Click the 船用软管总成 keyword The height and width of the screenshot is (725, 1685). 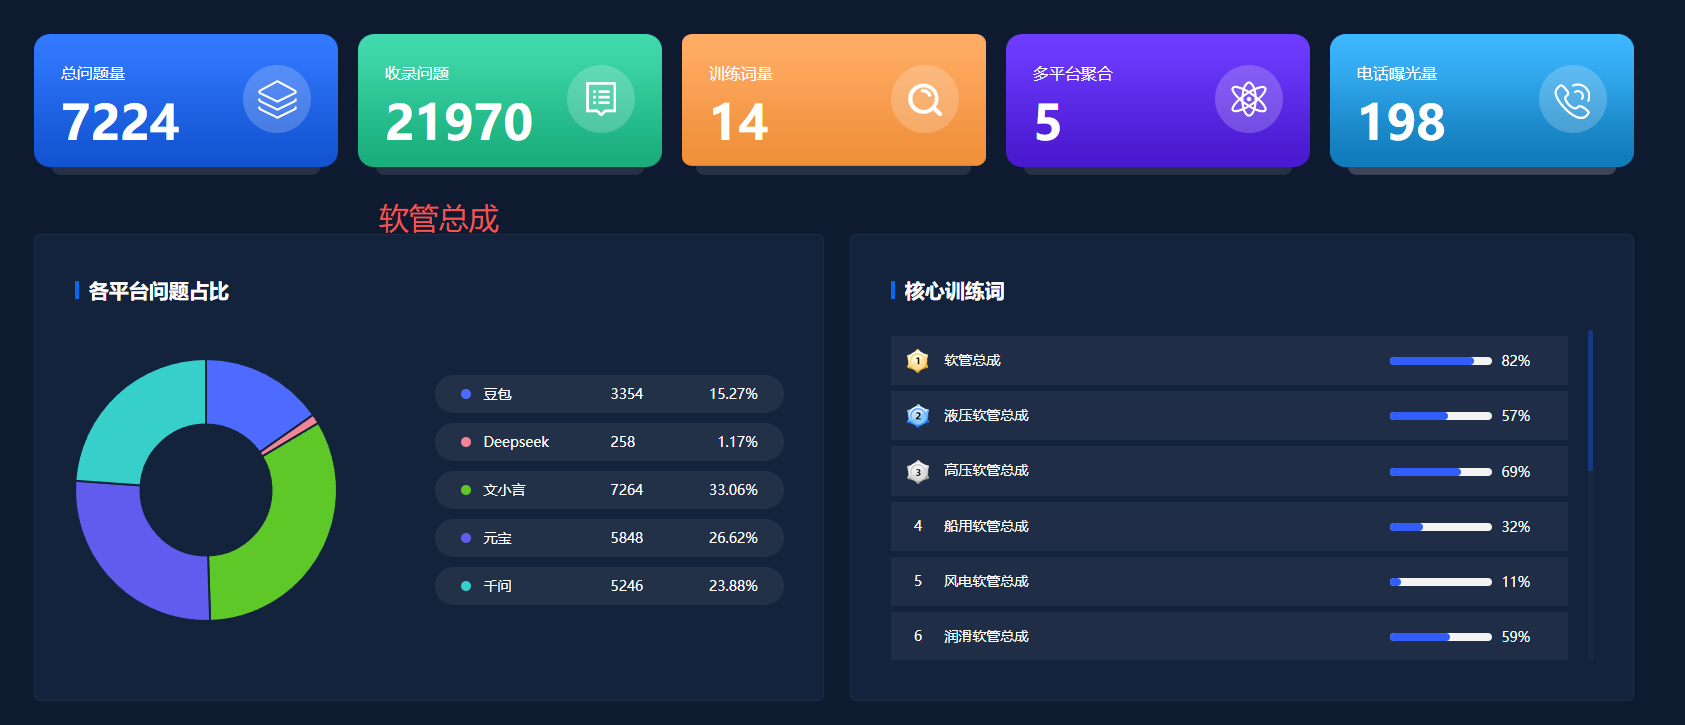[986, 526]
